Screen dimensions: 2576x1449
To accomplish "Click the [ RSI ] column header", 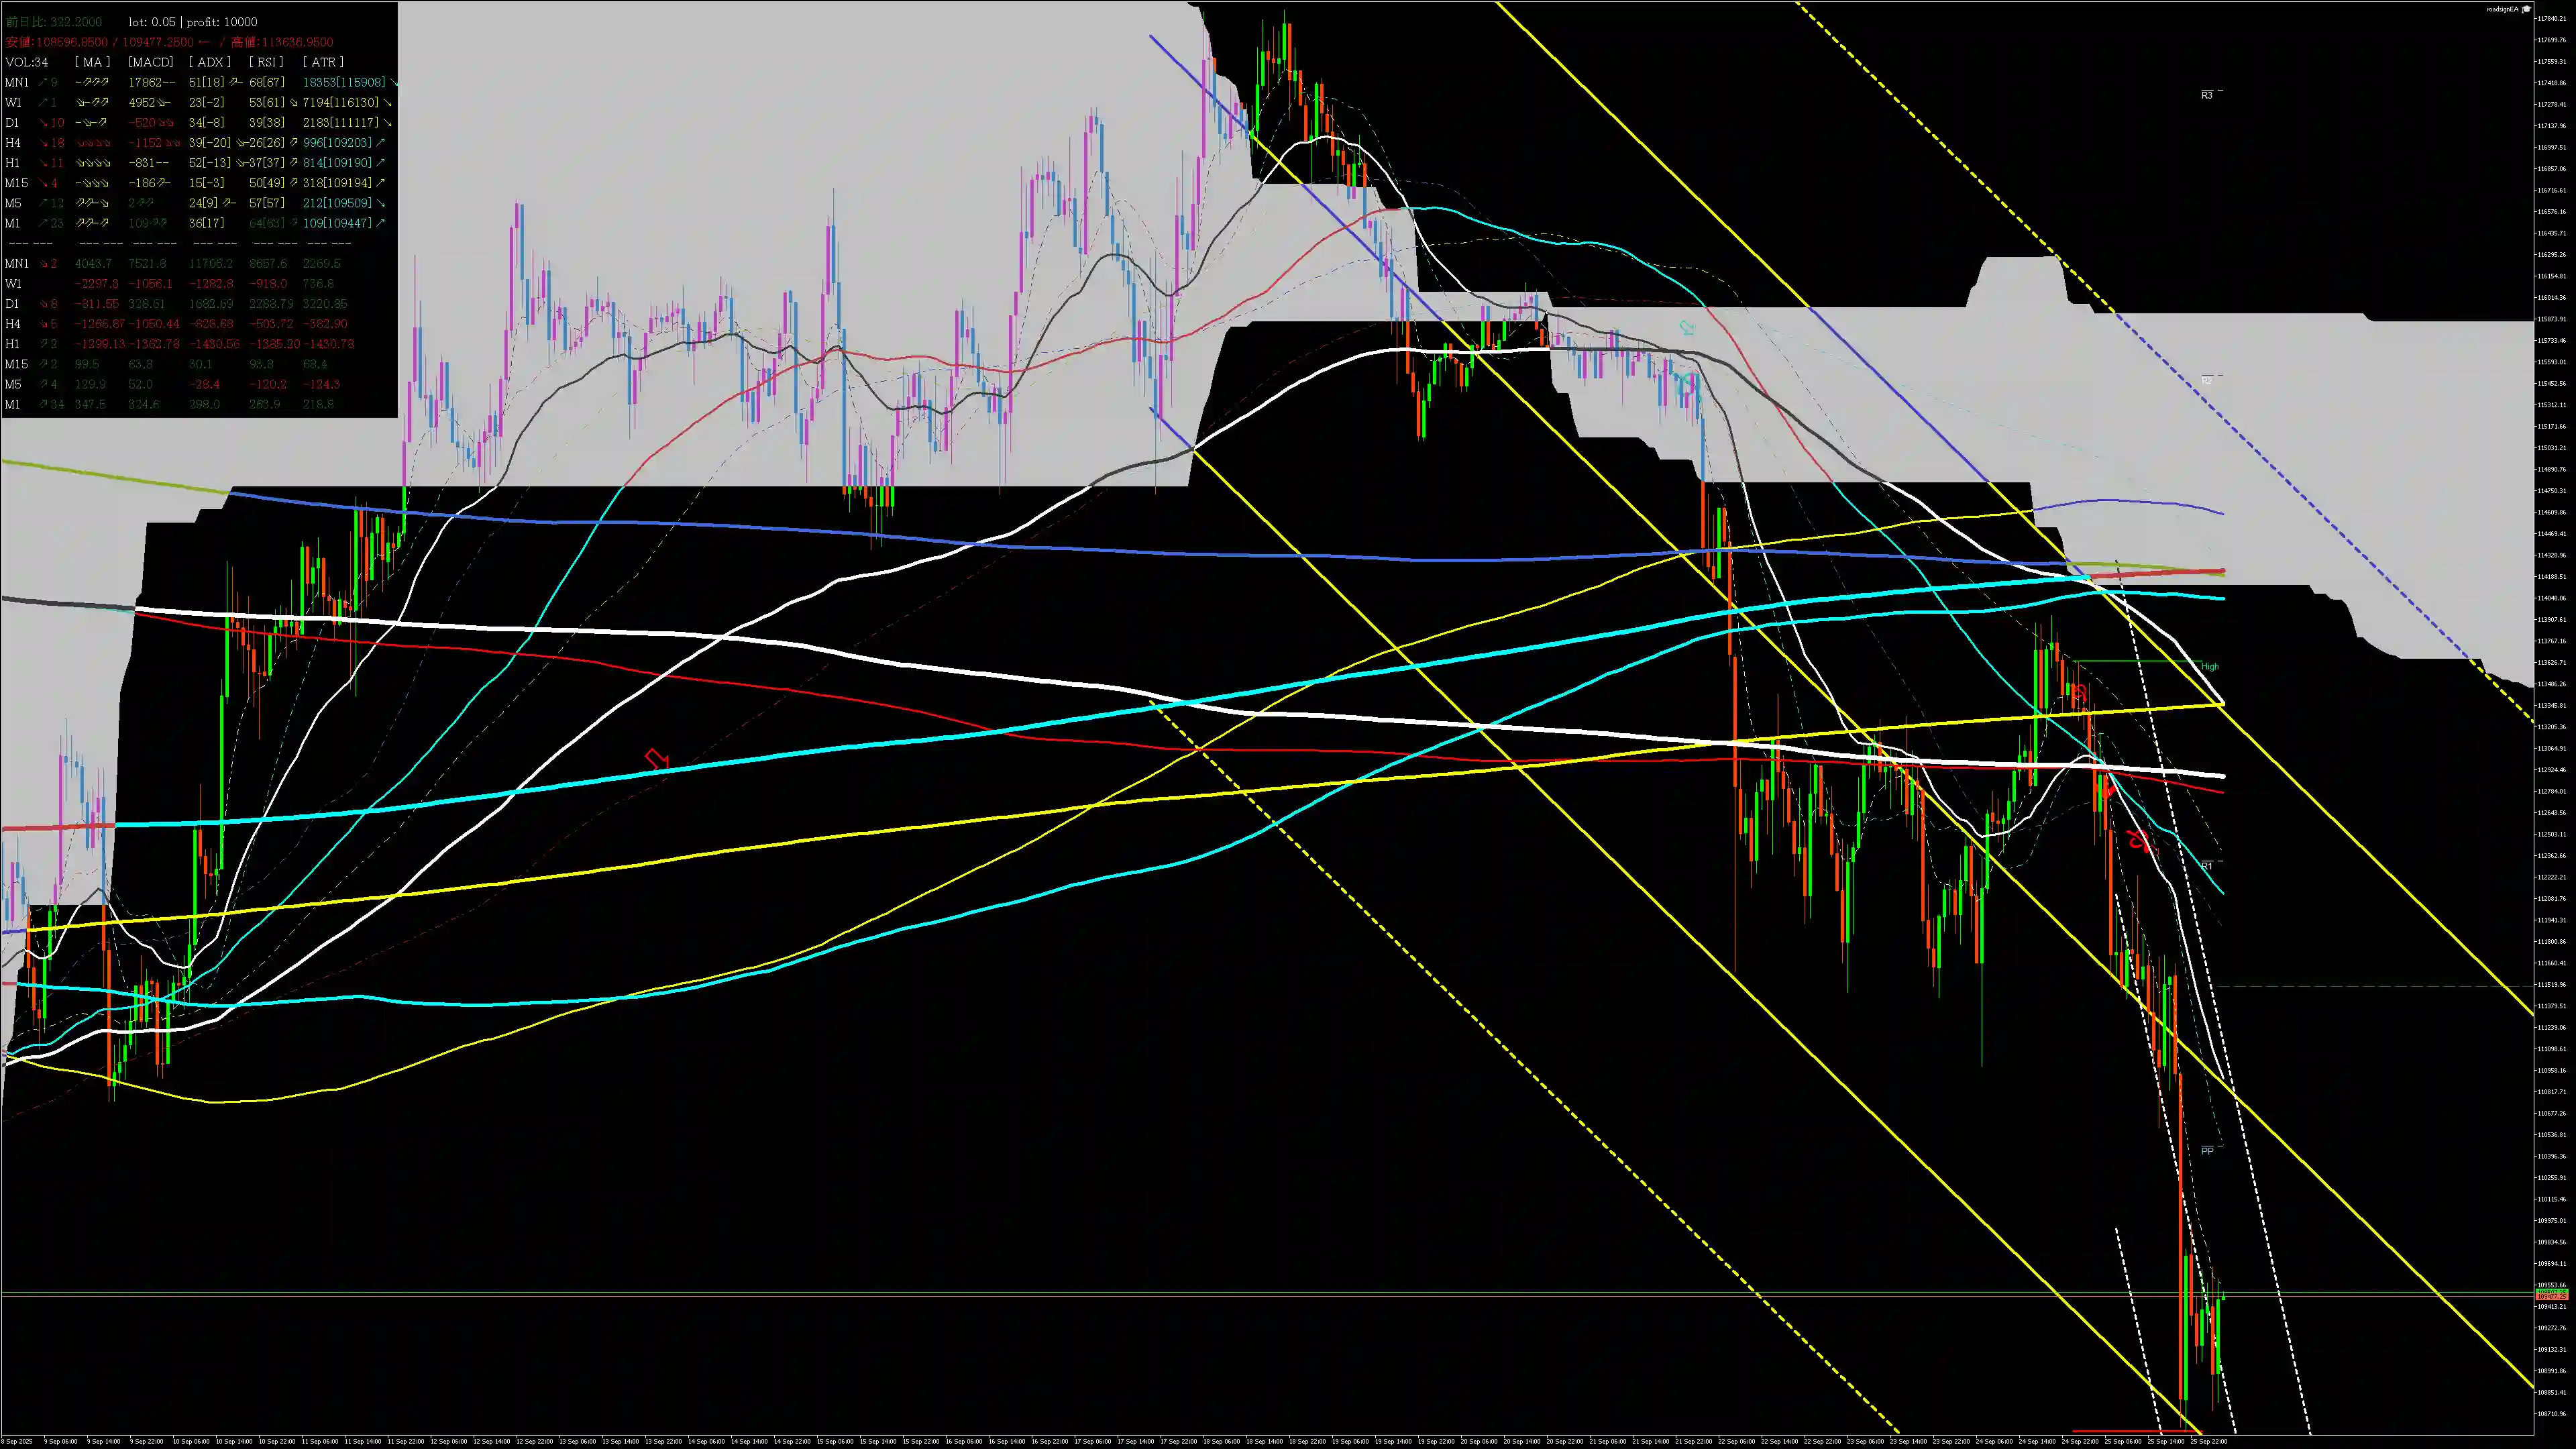I will point(266,62).
